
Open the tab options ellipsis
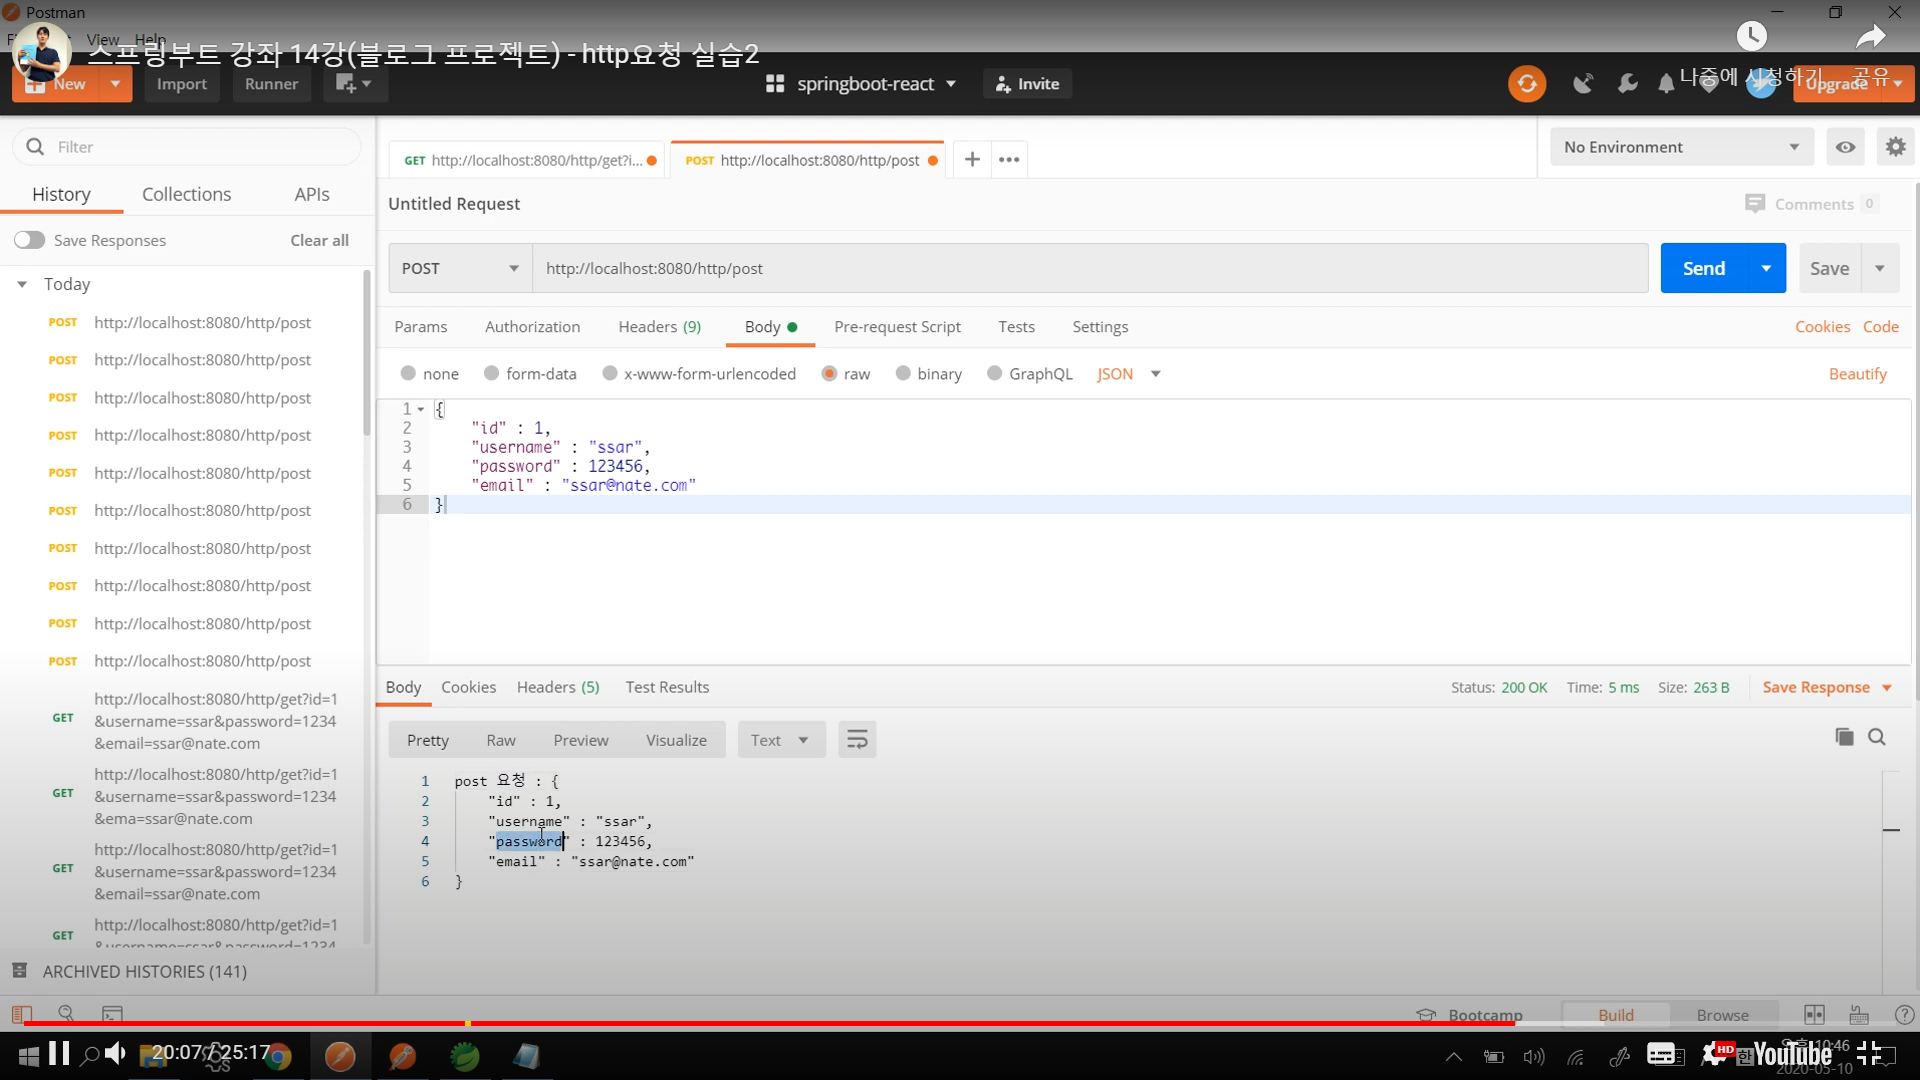coord(1009,159)
